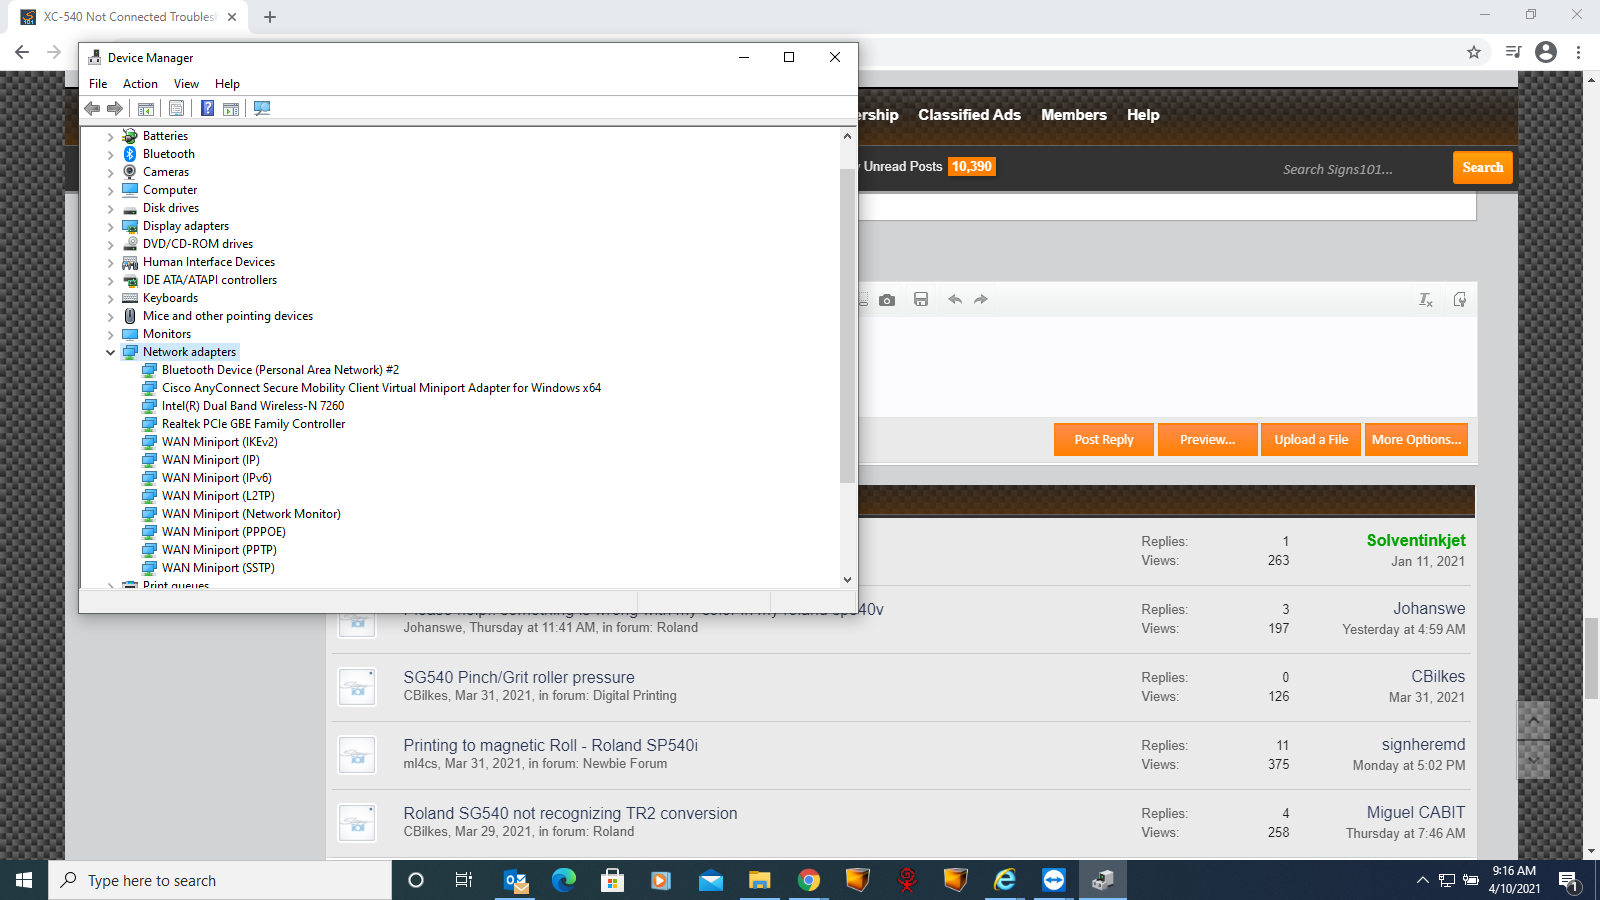Open Internet Explorer from taskbar
1600x900 pixels.
point(1005,880)
